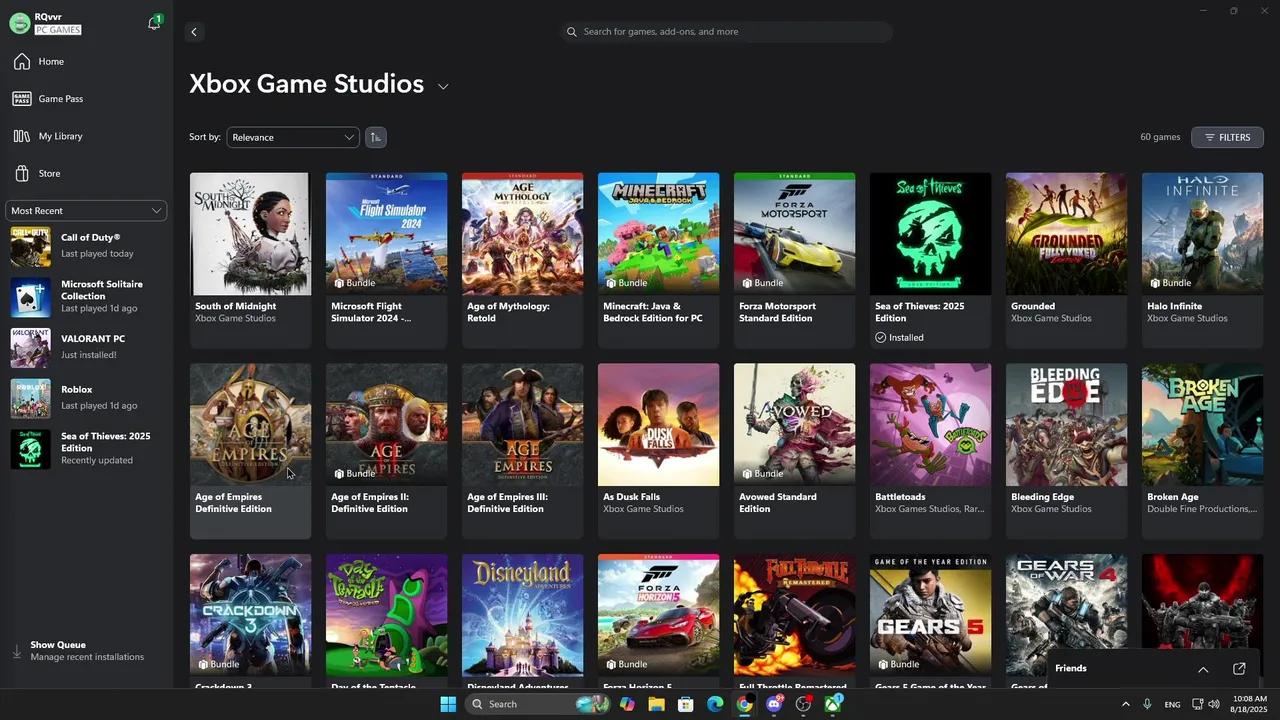This screenshot has height=720, width=1280.
Task: Open Copilot from the taskbar
Action: (627, 704)
